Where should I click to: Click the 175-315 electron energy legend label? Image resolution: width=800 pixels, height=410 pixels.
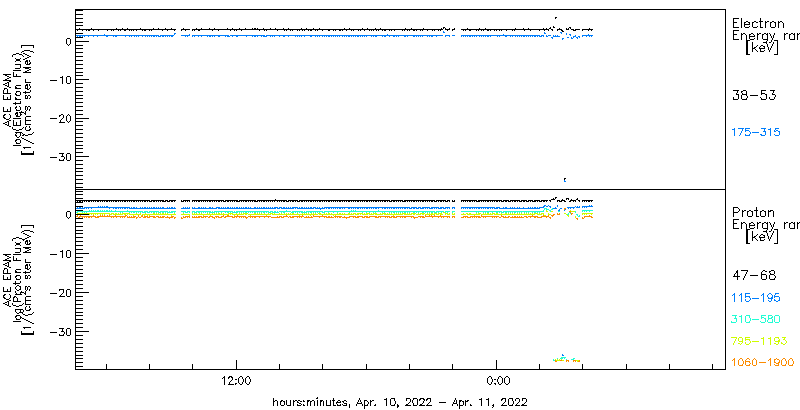[x=756, y=133]
